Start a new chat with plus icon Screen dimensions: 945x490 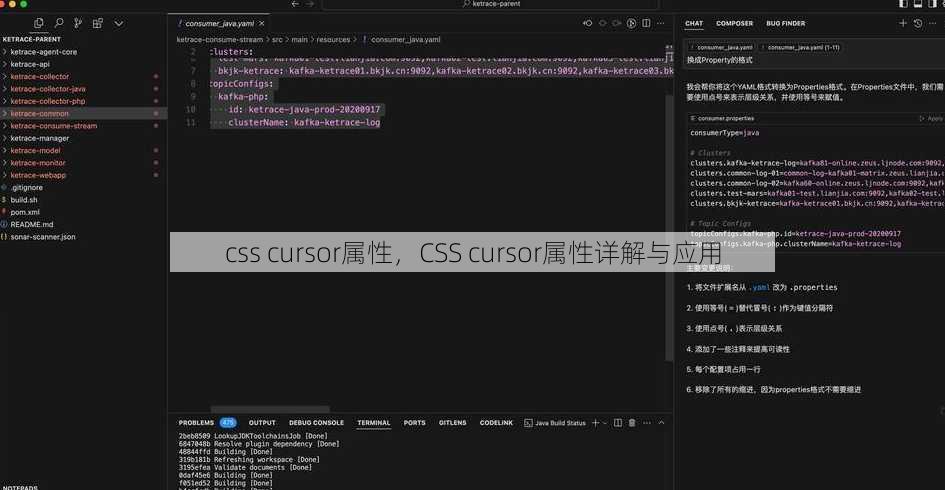[902, 23]
